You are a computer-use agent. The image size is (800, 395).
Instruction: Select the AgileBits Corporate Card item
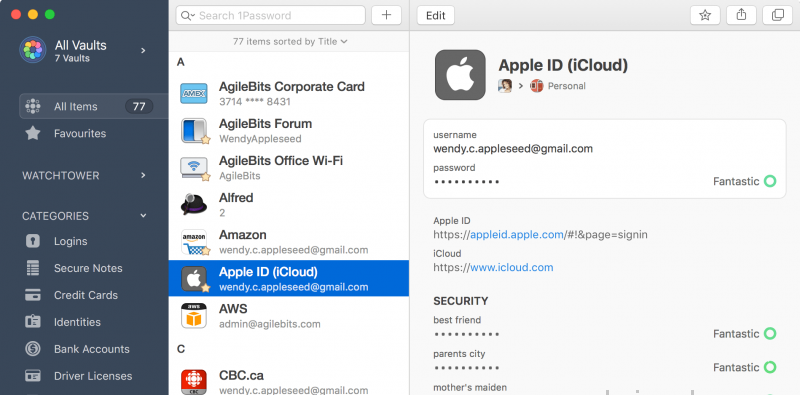tap(289, 93)
